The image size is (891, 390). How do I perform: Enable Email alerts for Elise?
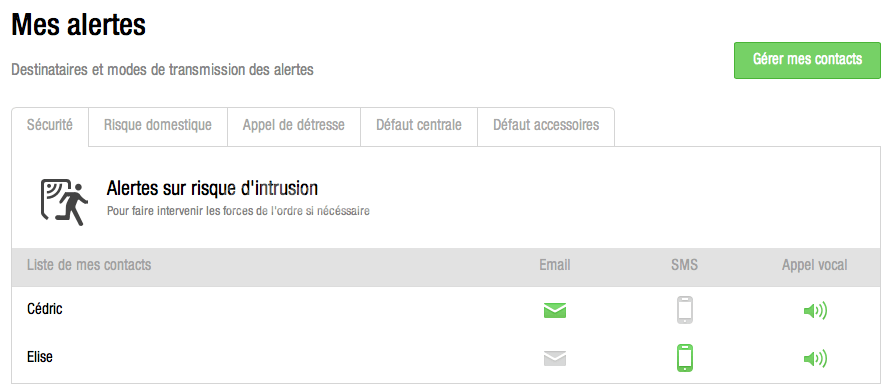(555, 358)
